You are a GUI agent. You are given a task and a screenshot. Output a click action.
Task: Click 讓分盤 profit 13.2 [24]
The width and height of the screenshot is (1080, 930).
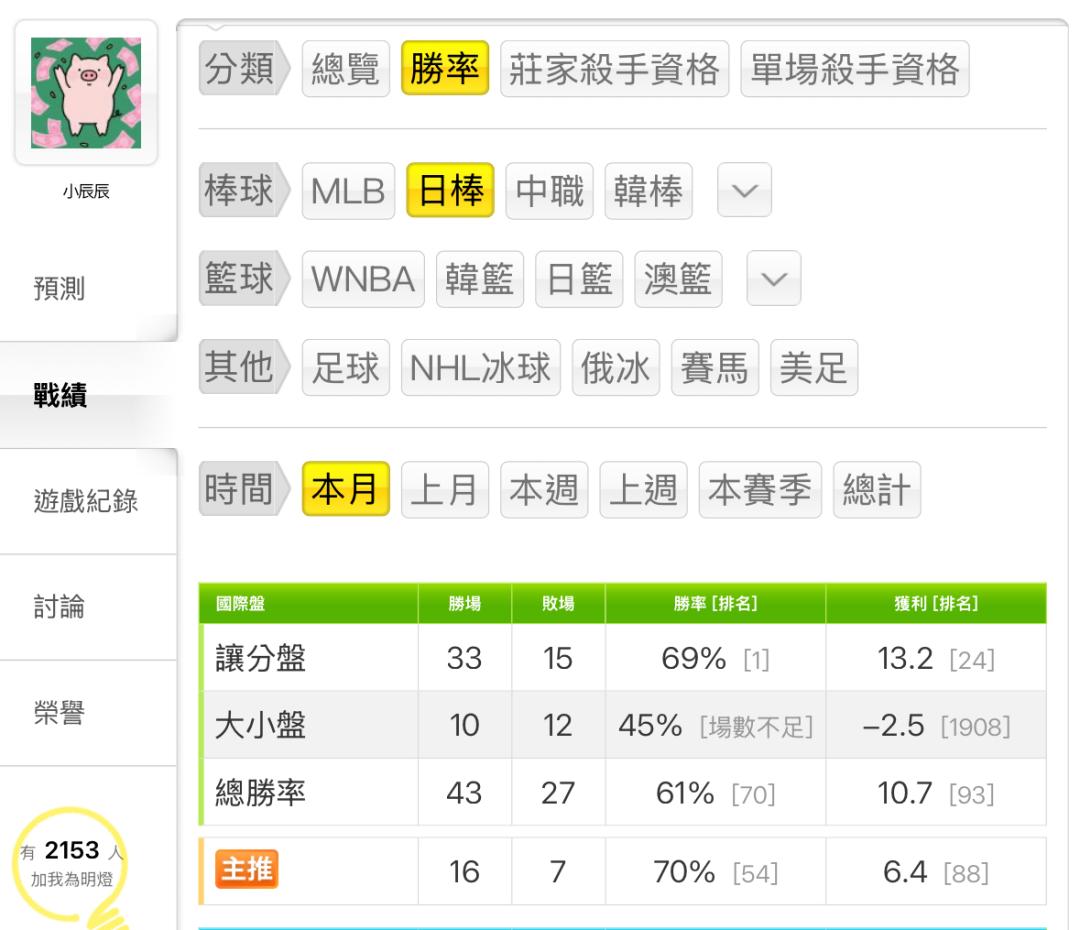point(936,659)
